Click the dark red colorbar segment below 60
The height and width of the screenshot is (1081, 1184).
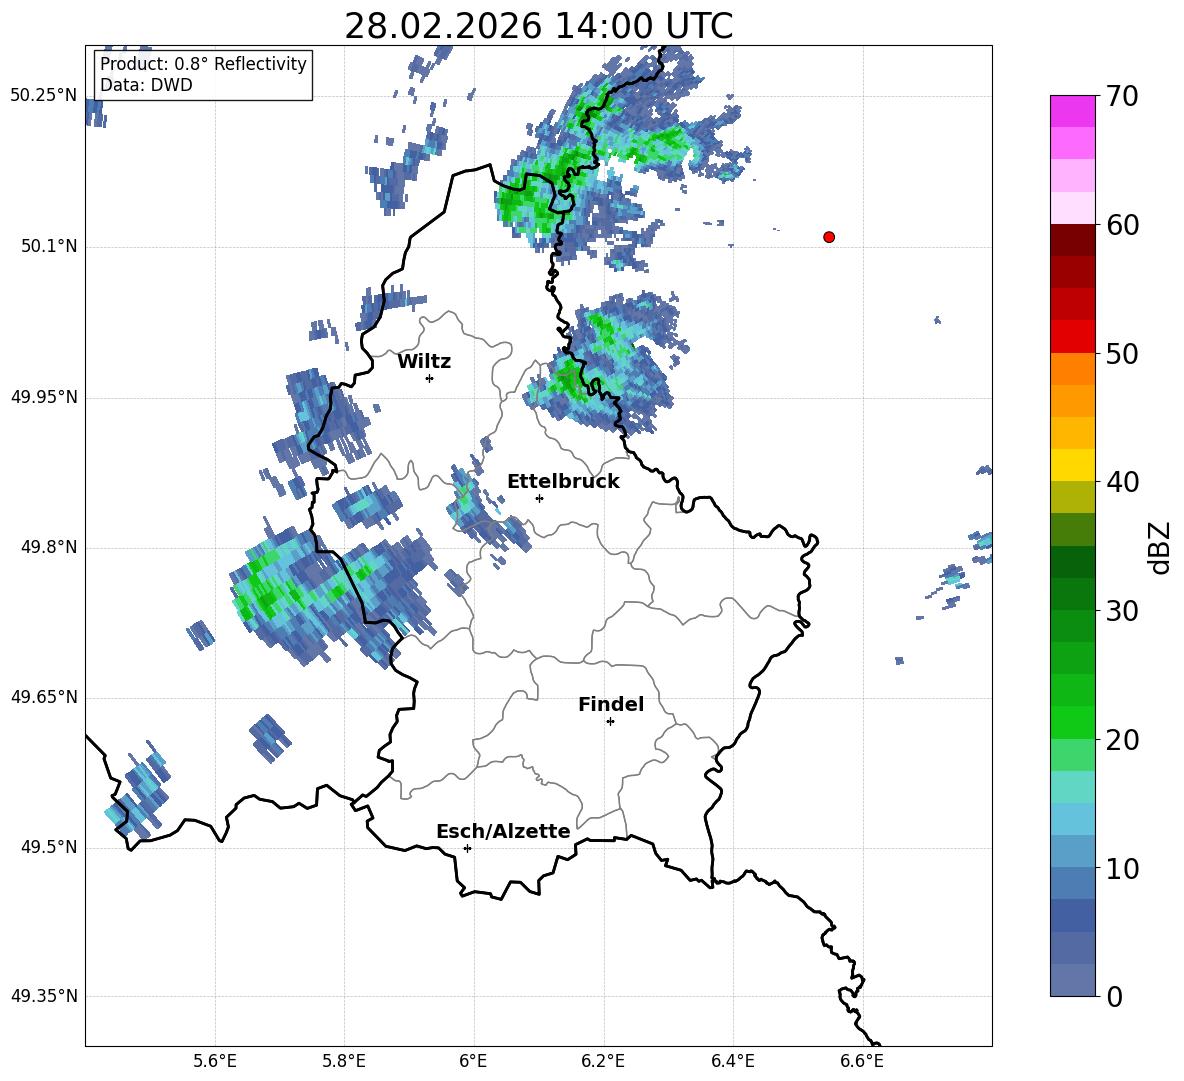point(1072,240)
